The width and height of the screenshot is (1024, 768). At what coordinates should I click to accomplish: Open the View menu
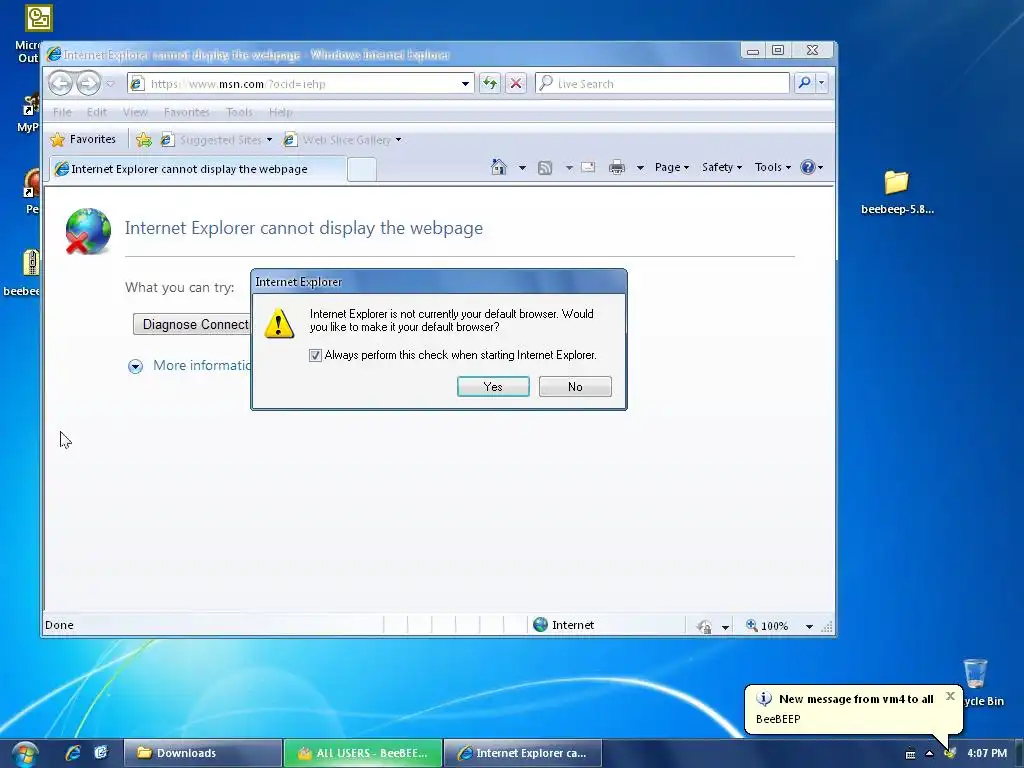135,112
